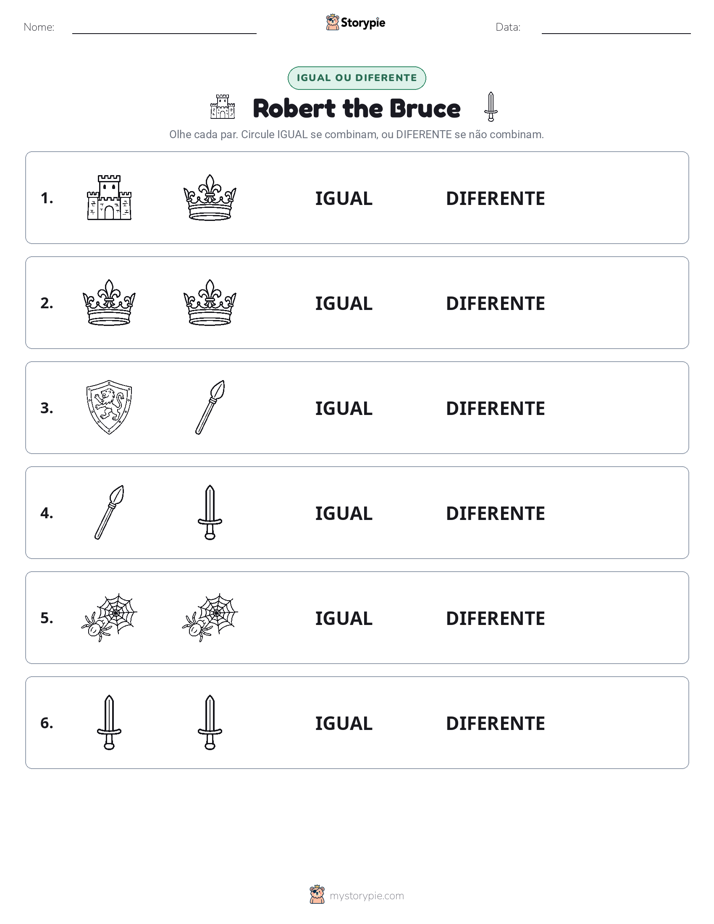Click the sword icon in row 4
The image size is (714, 924).
coord(210,512)
